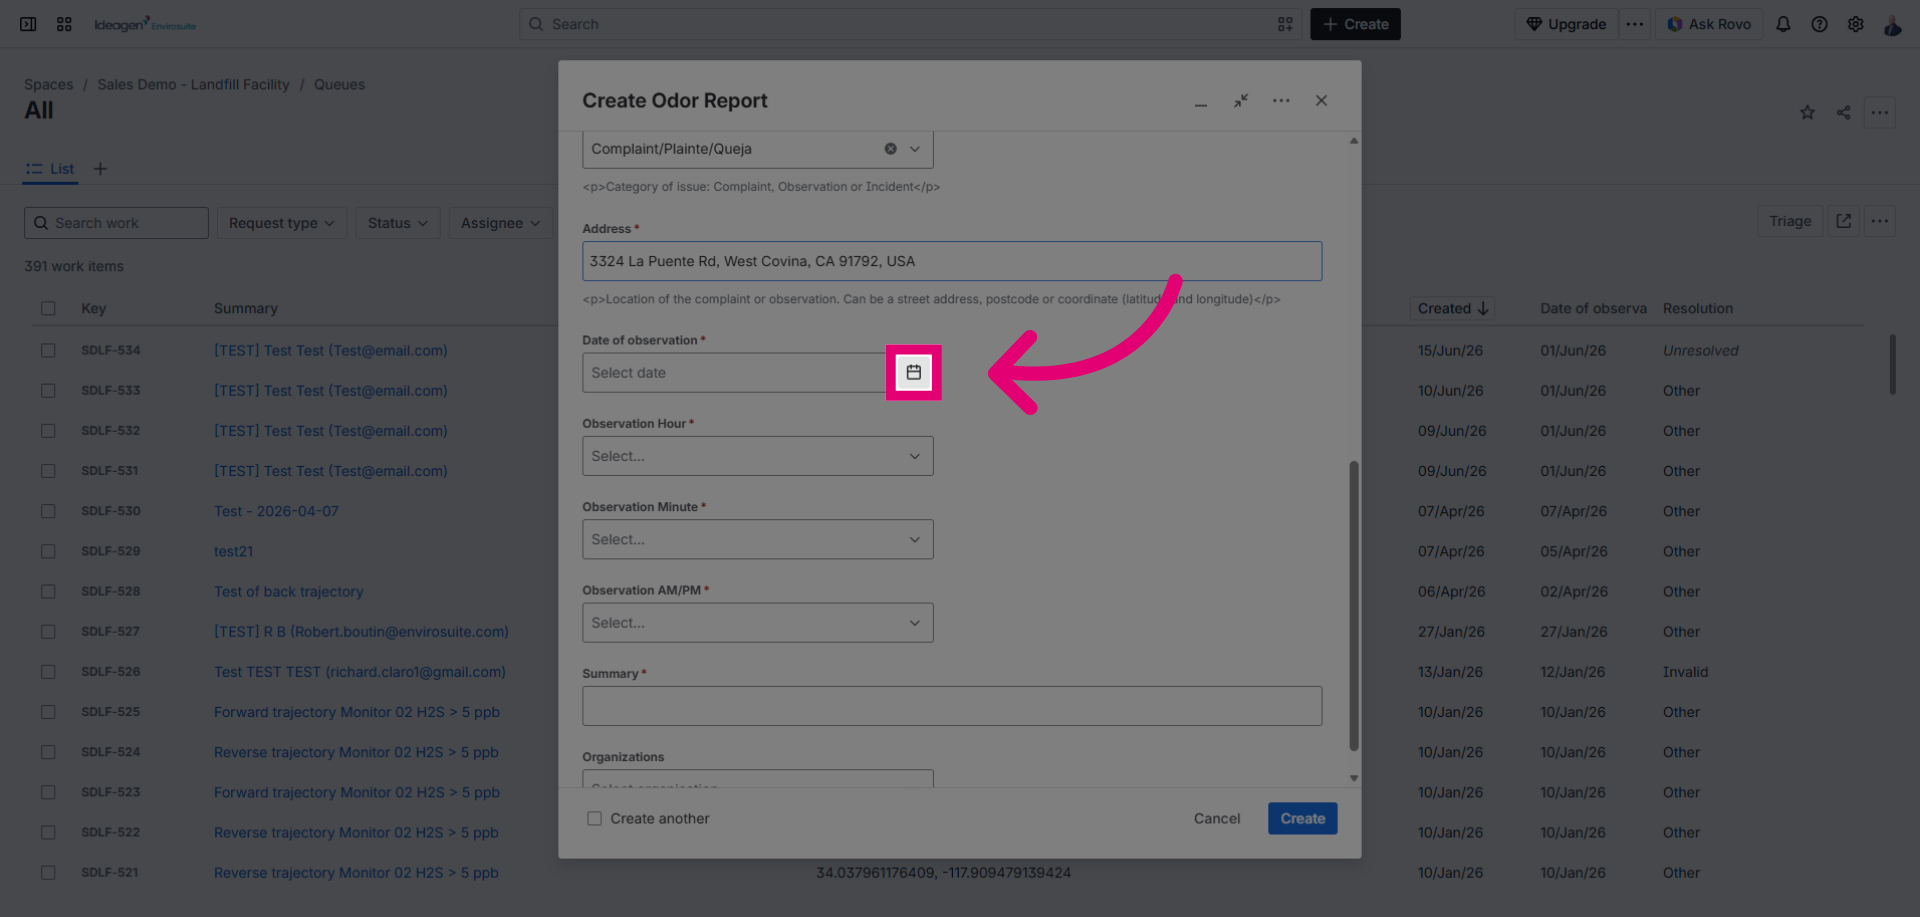
Task: Click the top bar Create button
Action: click(1355, 24)
